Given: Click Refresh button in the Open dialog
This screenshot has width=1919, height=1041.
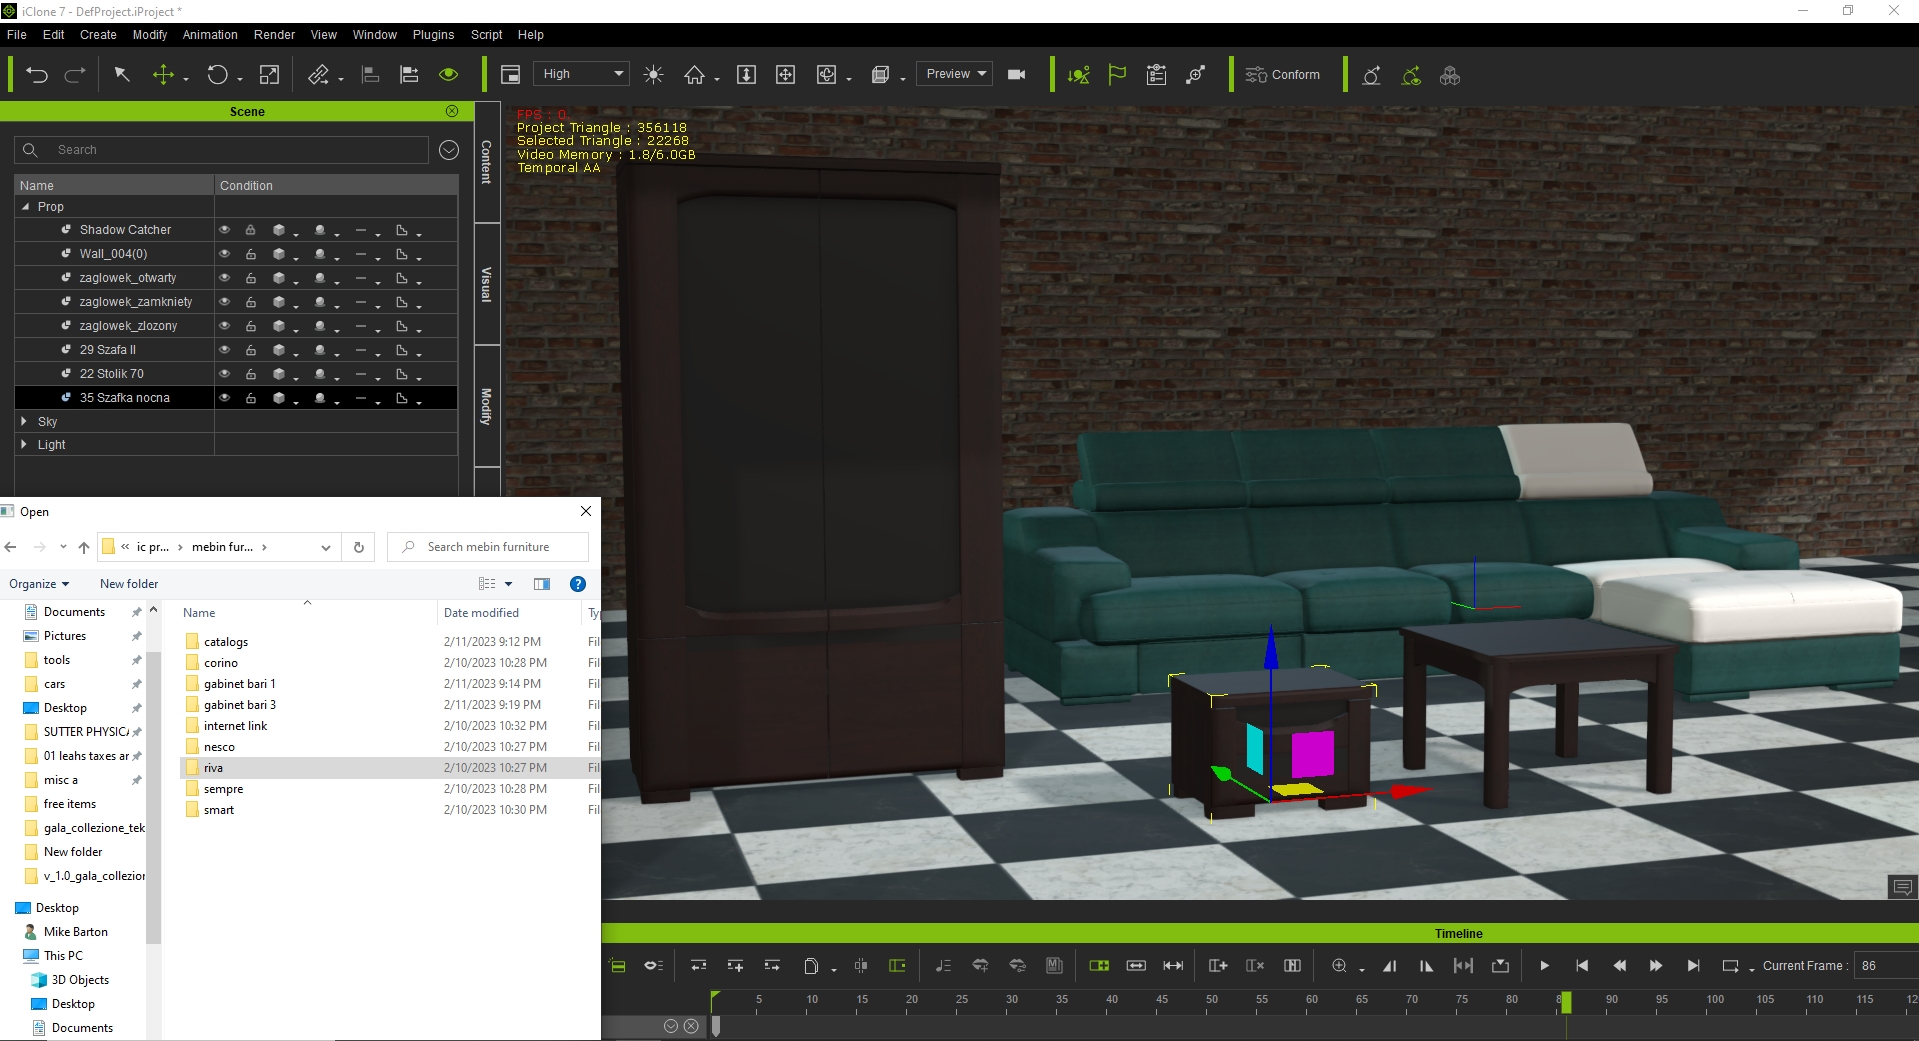Looking at the screenshot, I should 359,547.
